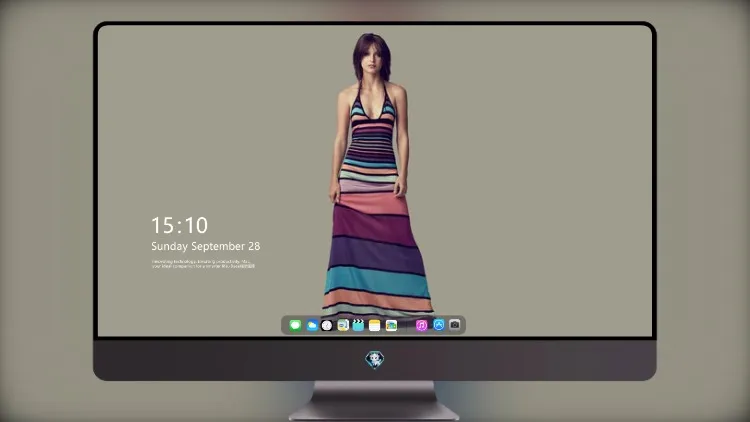This screenshot has height=422, width=750.
Task: Click the logo on monitor chin
Action: coord(375,359)
